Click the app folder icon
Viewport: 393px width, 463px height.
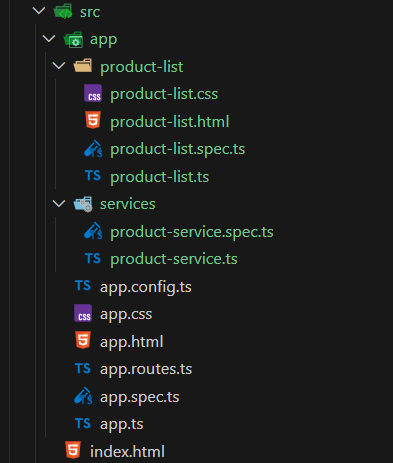(x=73, y=40)
